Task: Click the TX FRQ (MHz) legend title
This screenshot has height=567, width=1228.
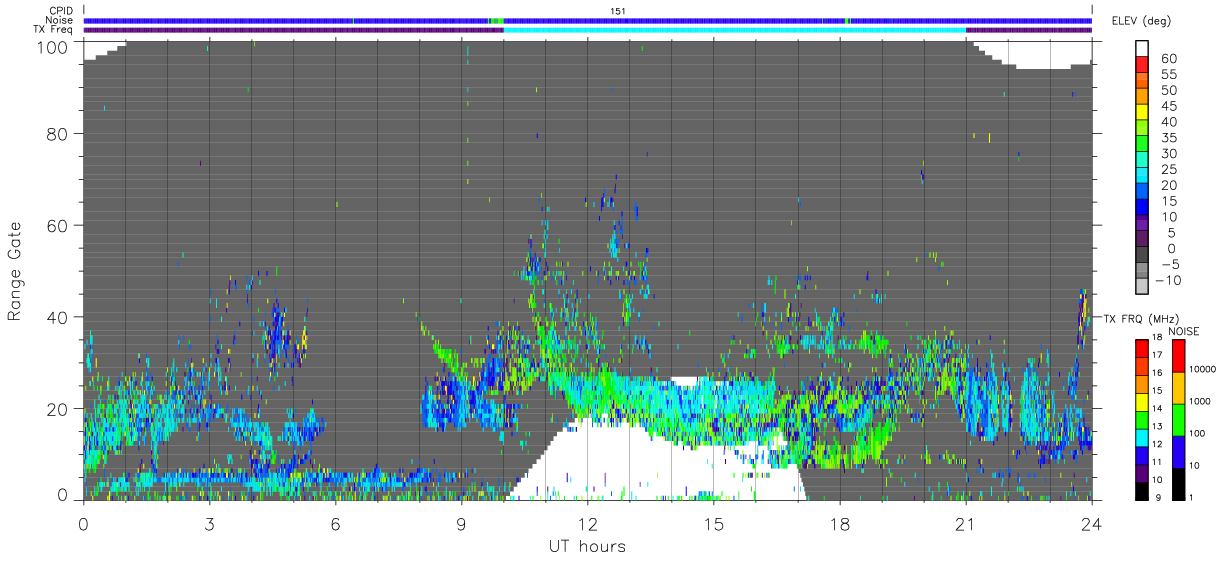Action: coord(1139,318)
